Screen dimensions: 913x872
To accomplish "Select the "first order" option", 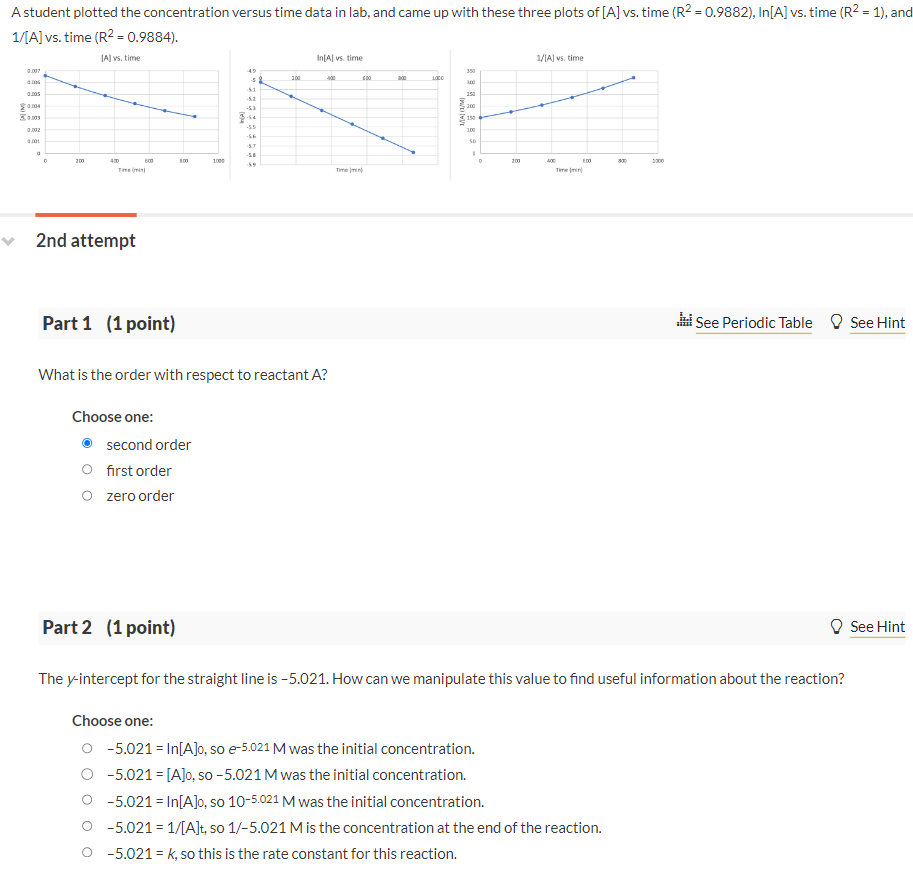I will [x=87, y=470].
